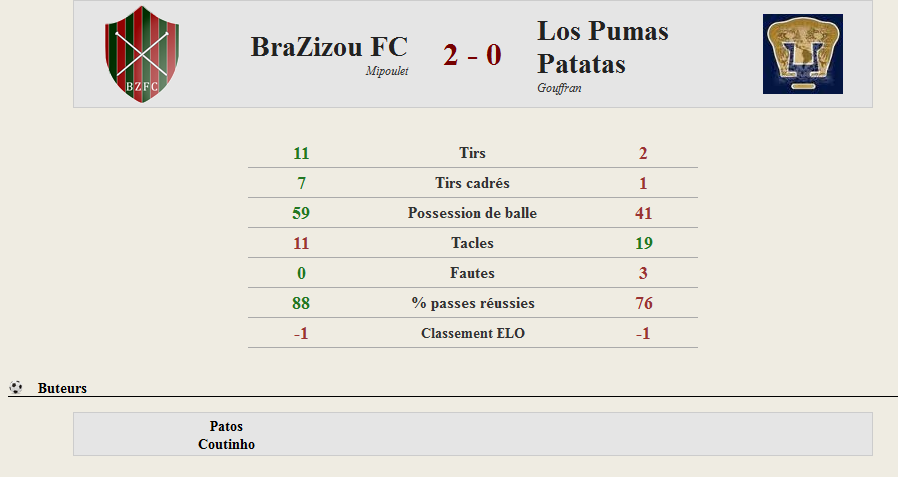Click the soccer ball icon beside Buteurs
898x477 pixels.
(x=16, y=387)
